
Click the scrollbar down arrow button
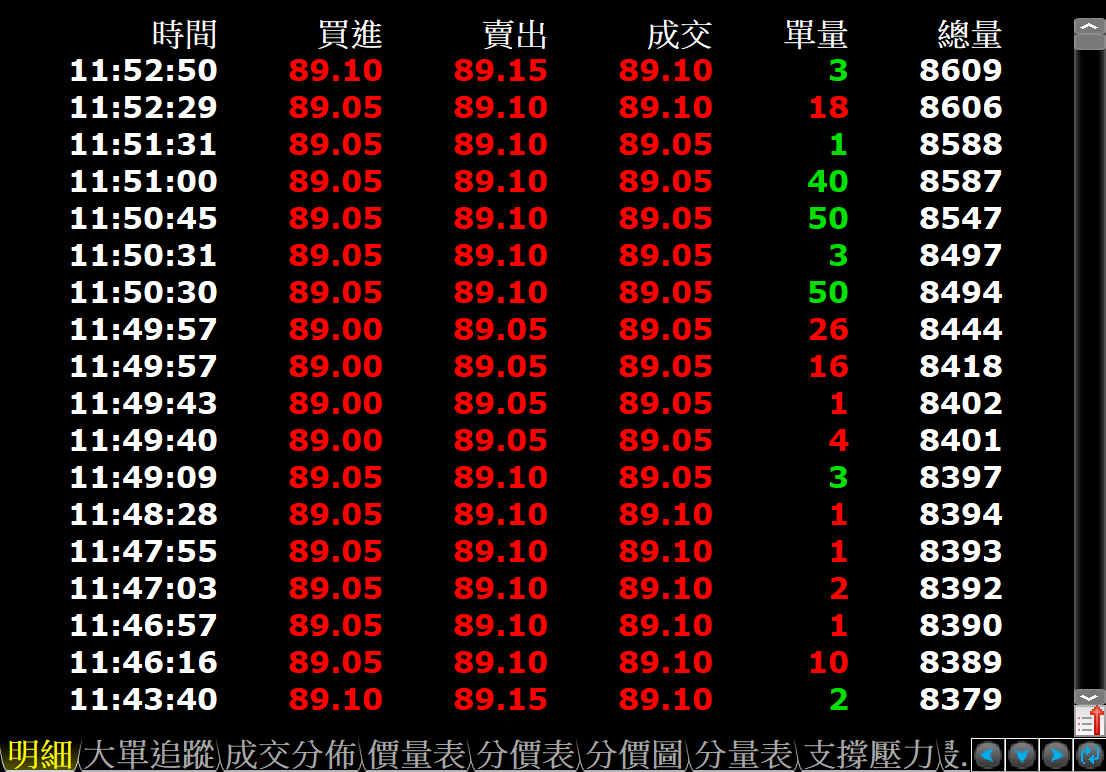[x=1090, y=697]
